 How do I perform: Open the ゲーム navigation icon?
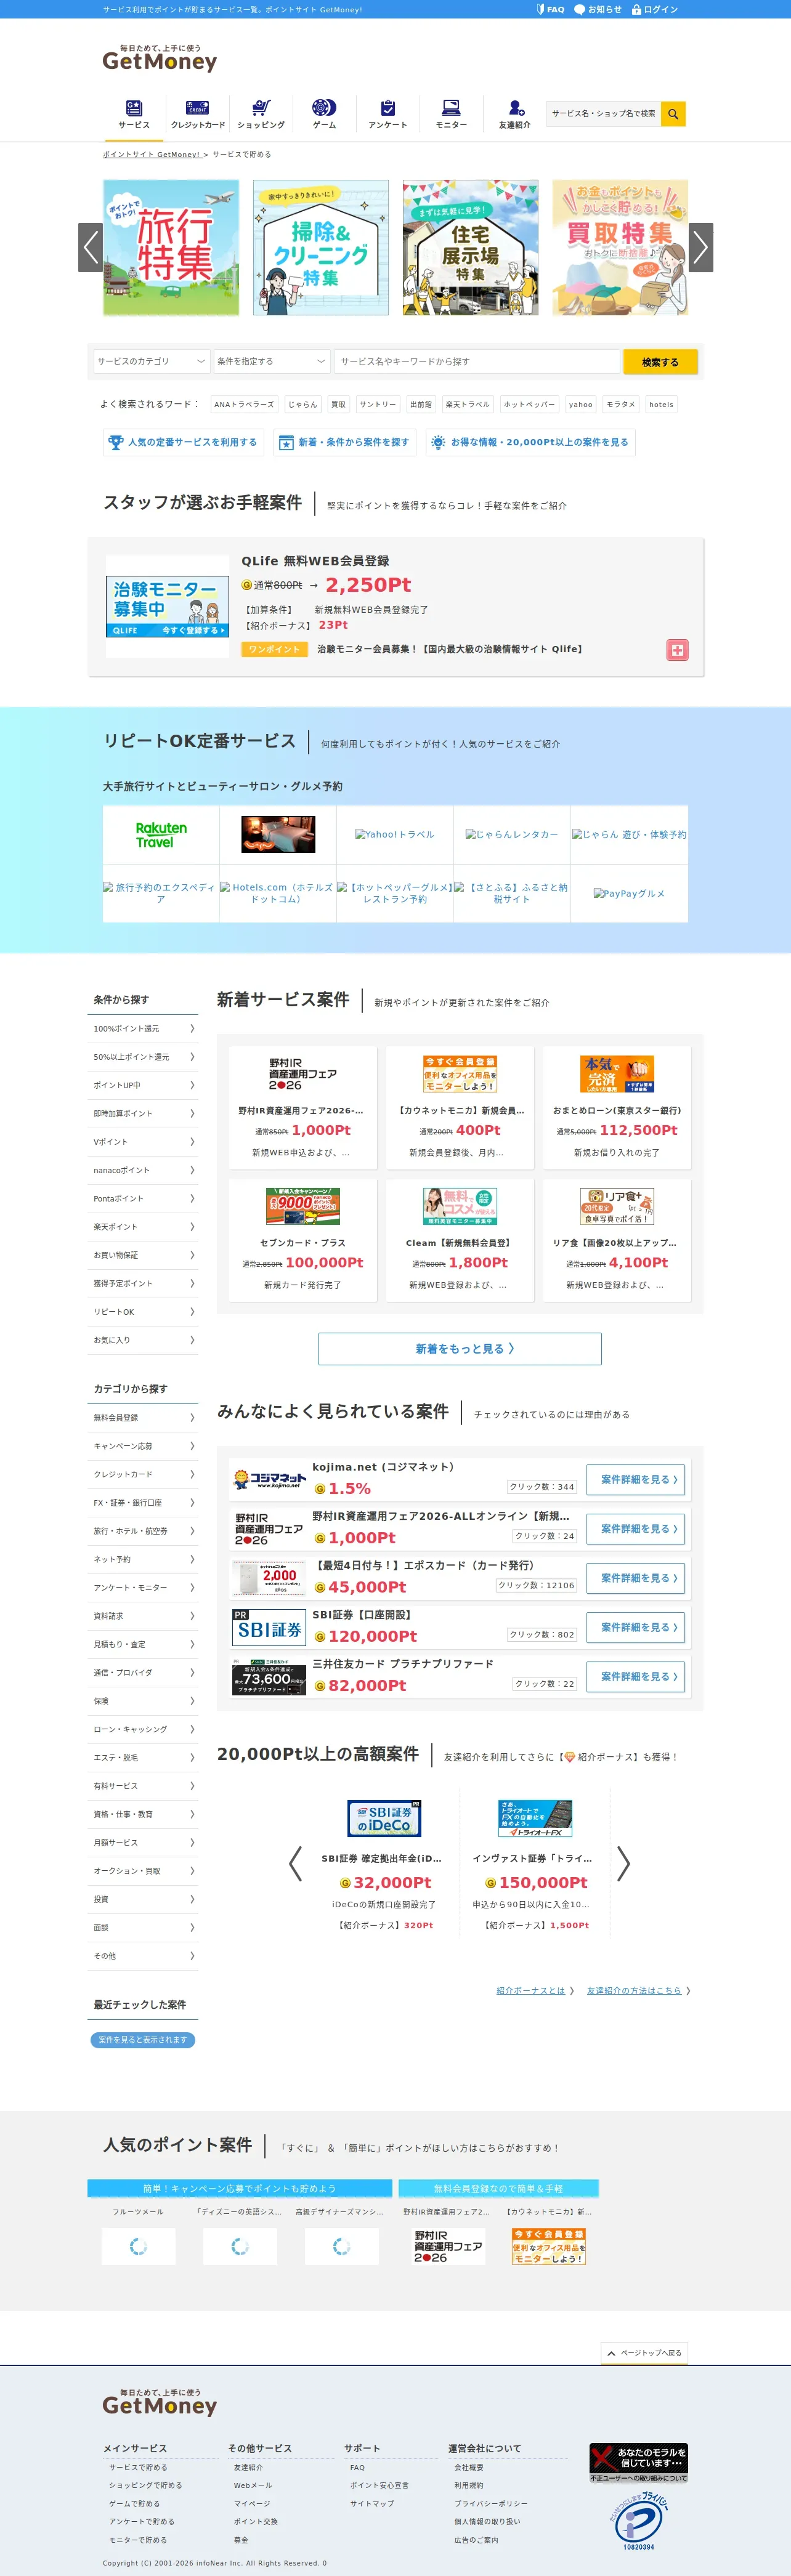(324, 108)
